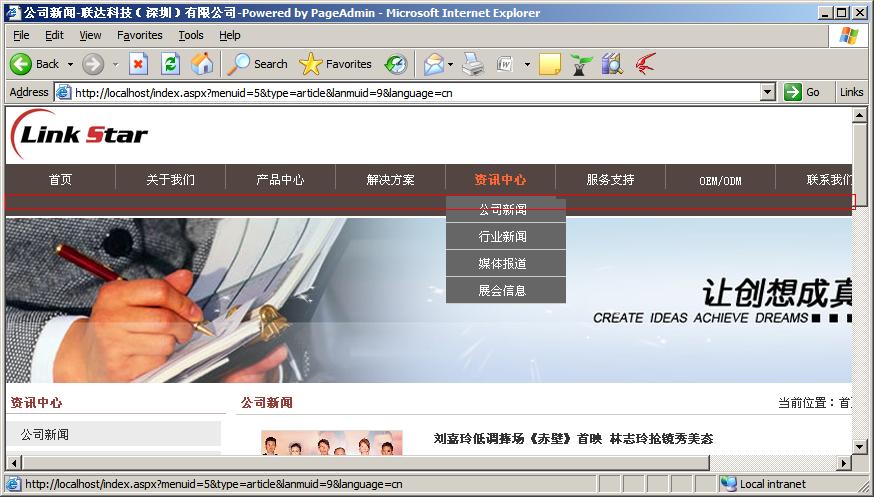
Task: Click inside the Address URL field
Action: tap(400, 92)
